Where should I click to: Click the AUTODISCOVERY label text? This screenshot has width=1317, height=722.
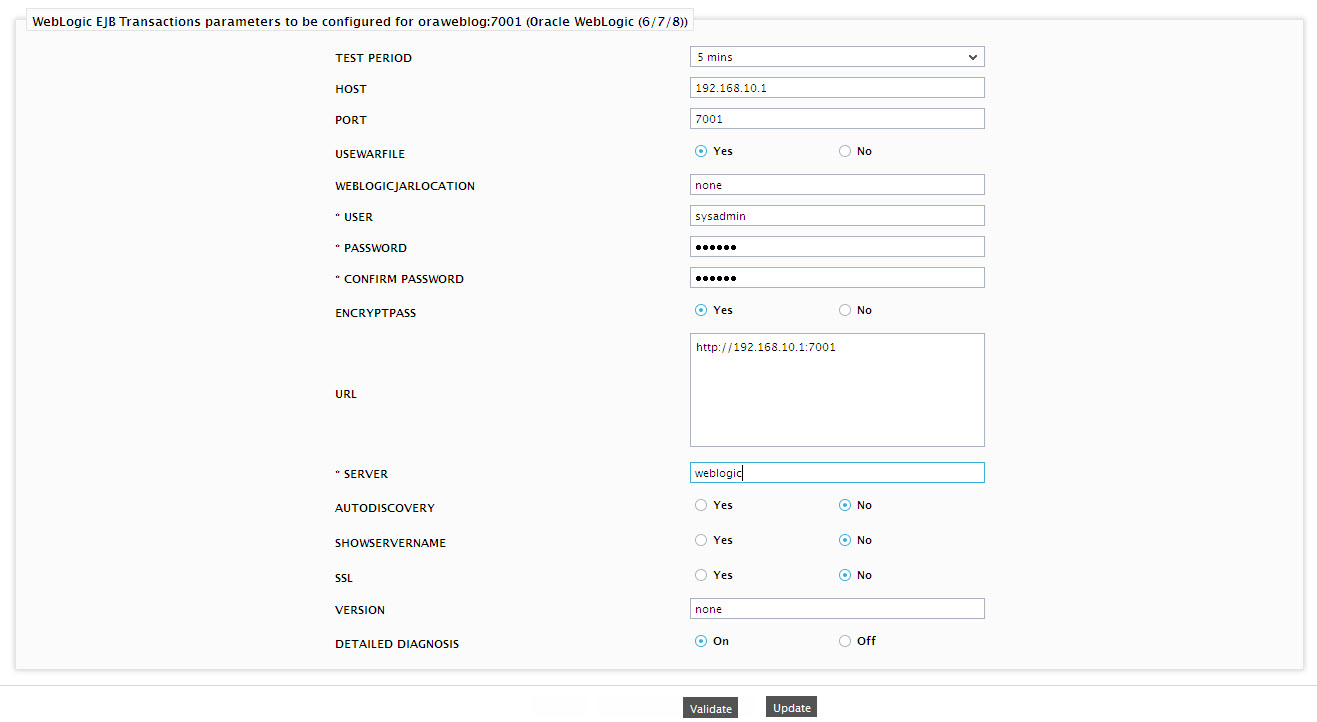(x=385, y=508)
